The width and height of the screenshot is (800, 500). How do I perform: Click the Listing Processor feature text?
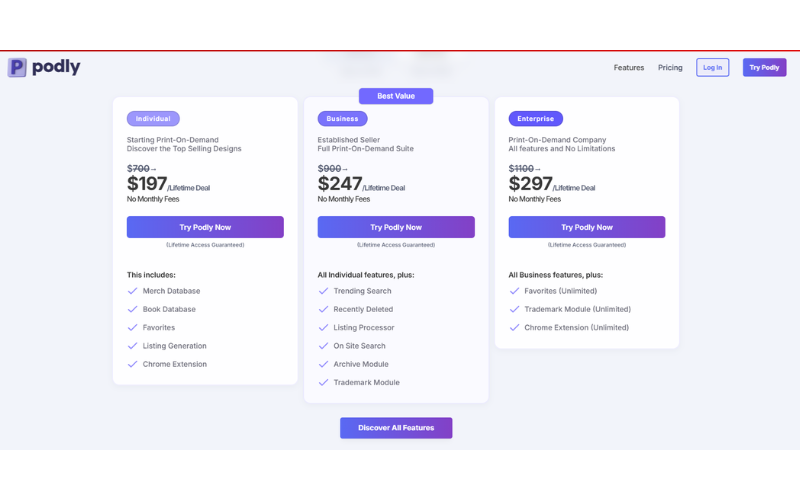point(364,328)
